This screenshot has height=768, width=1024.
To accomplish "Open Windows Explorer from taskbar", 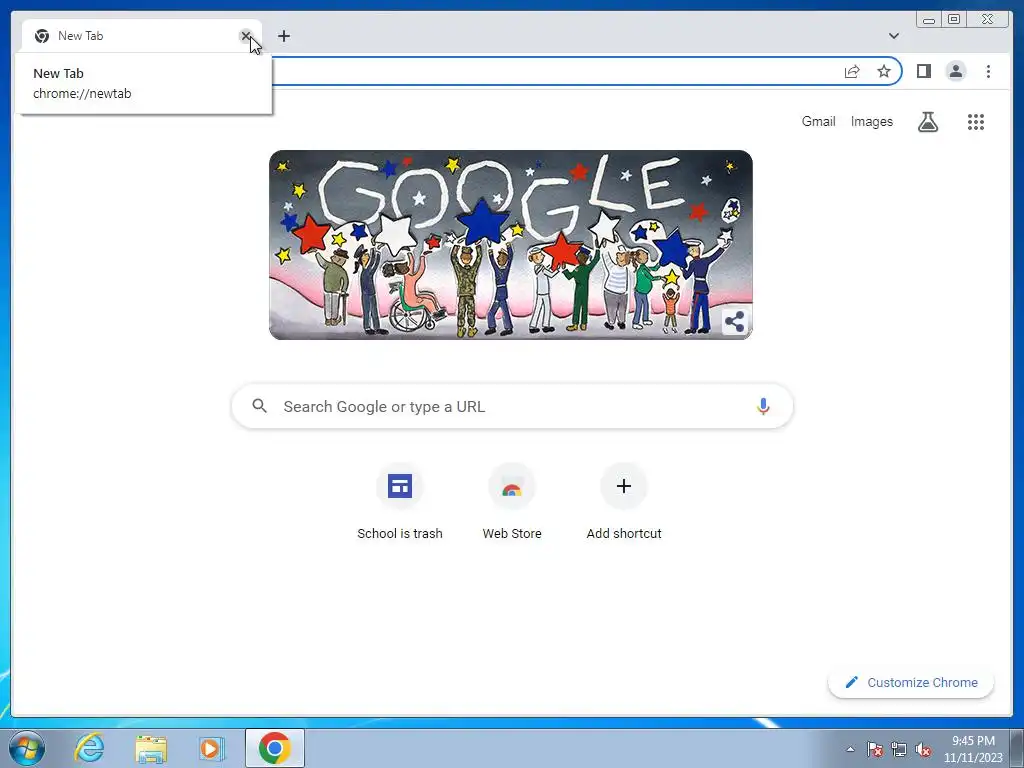I will pyautogui.click(x=151, y=748).
